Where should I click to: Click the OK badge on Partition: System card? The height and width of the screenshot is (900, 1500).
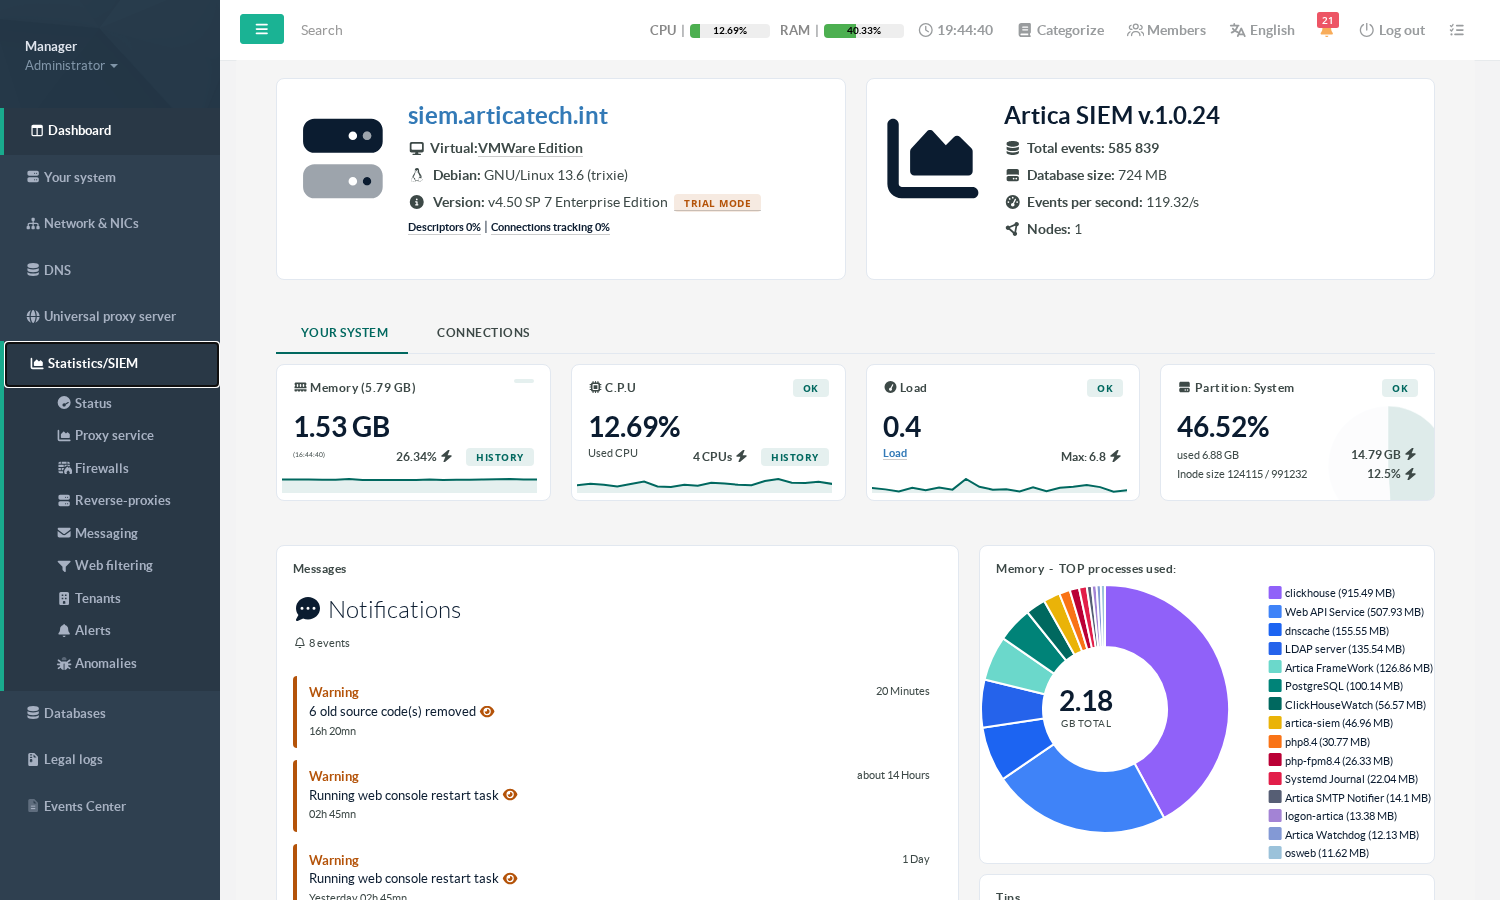point(1400,388)
